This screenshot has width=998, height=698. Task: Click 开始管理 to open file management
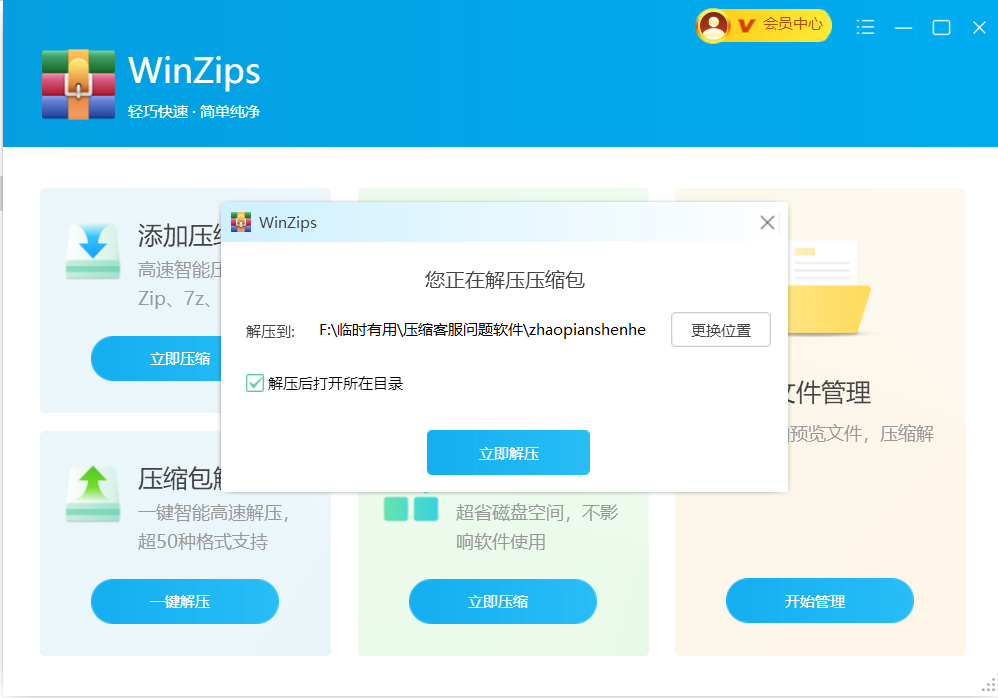819,600
